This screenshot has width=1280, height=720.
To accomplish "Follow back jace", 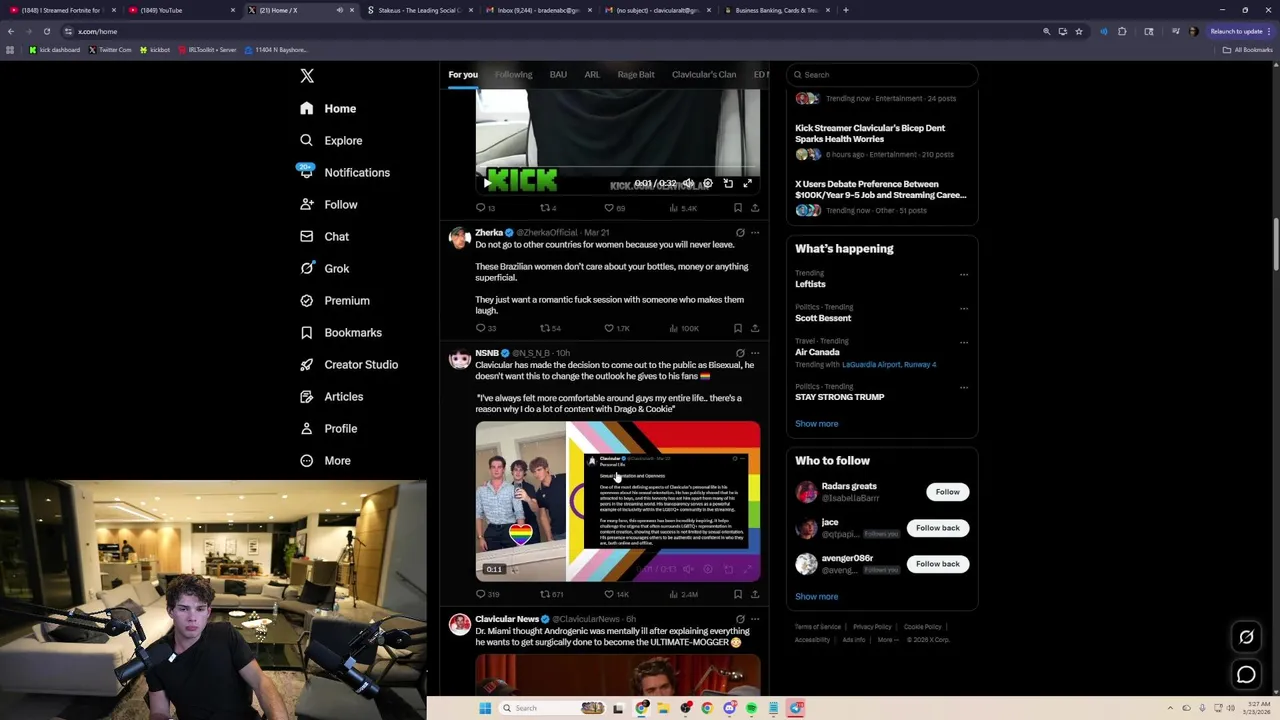I will click(x=937, y=528).
